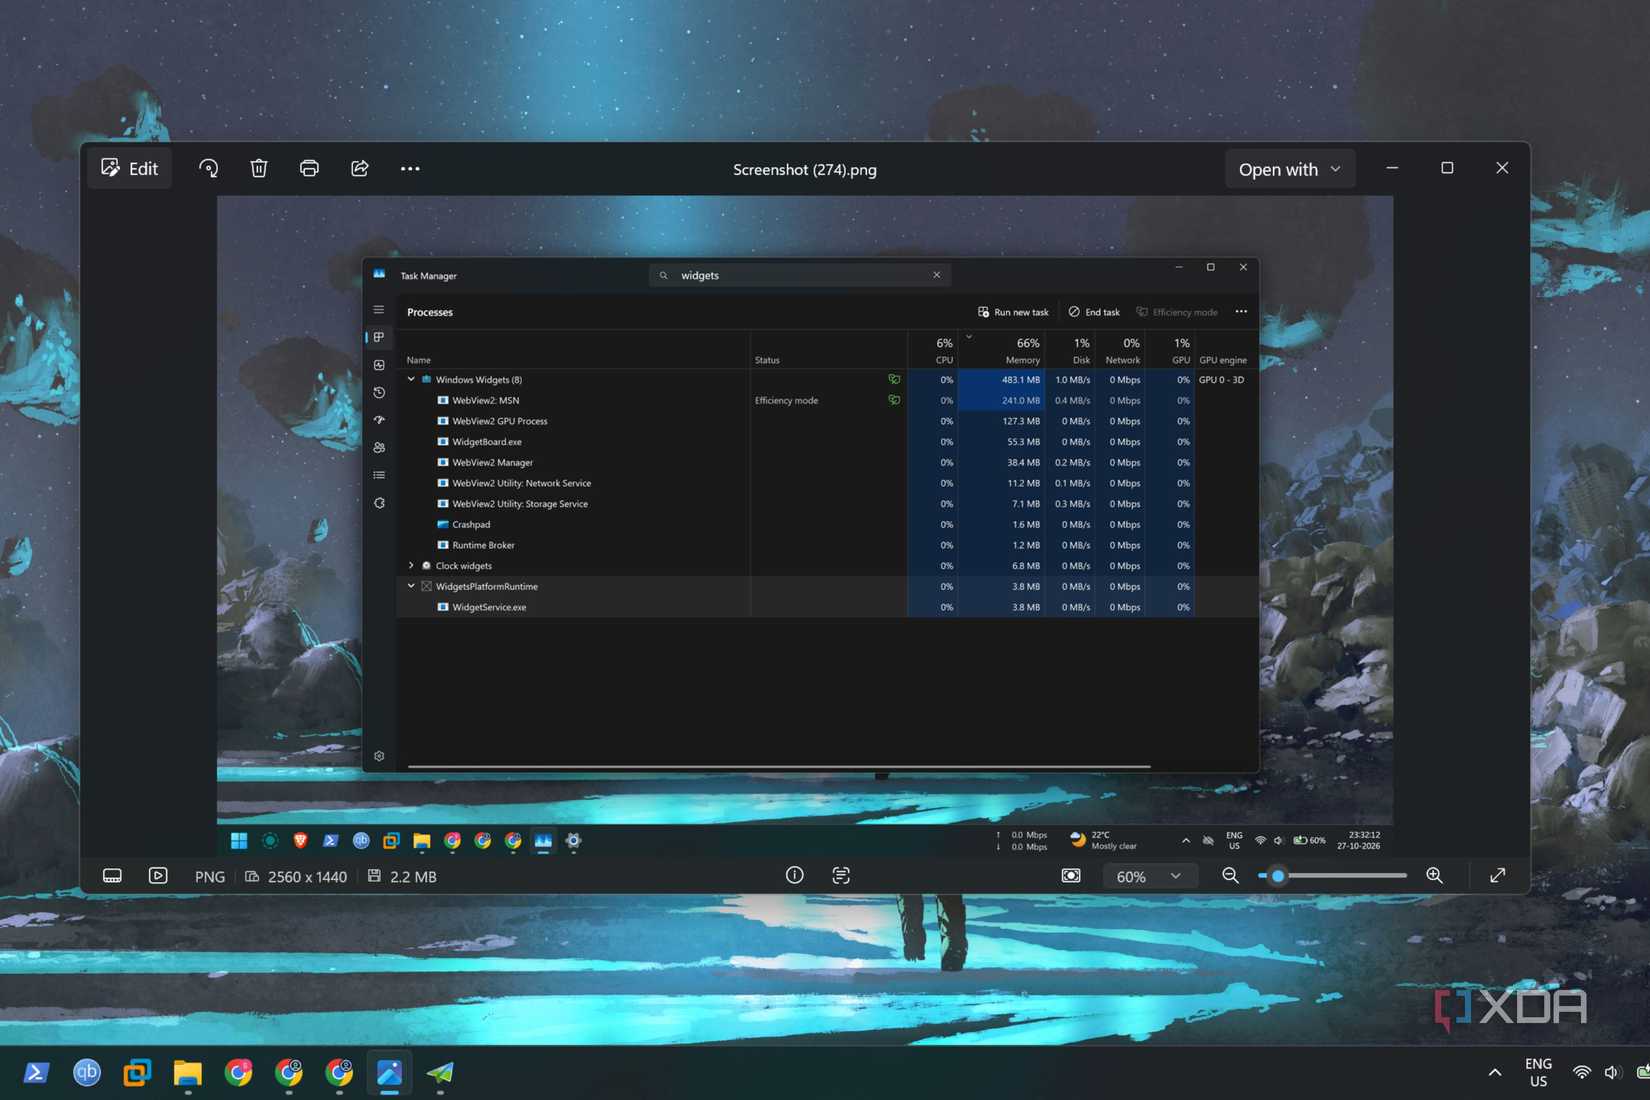Zoom in with the plus magnifier
1650x1100 pixels.
1434,876
